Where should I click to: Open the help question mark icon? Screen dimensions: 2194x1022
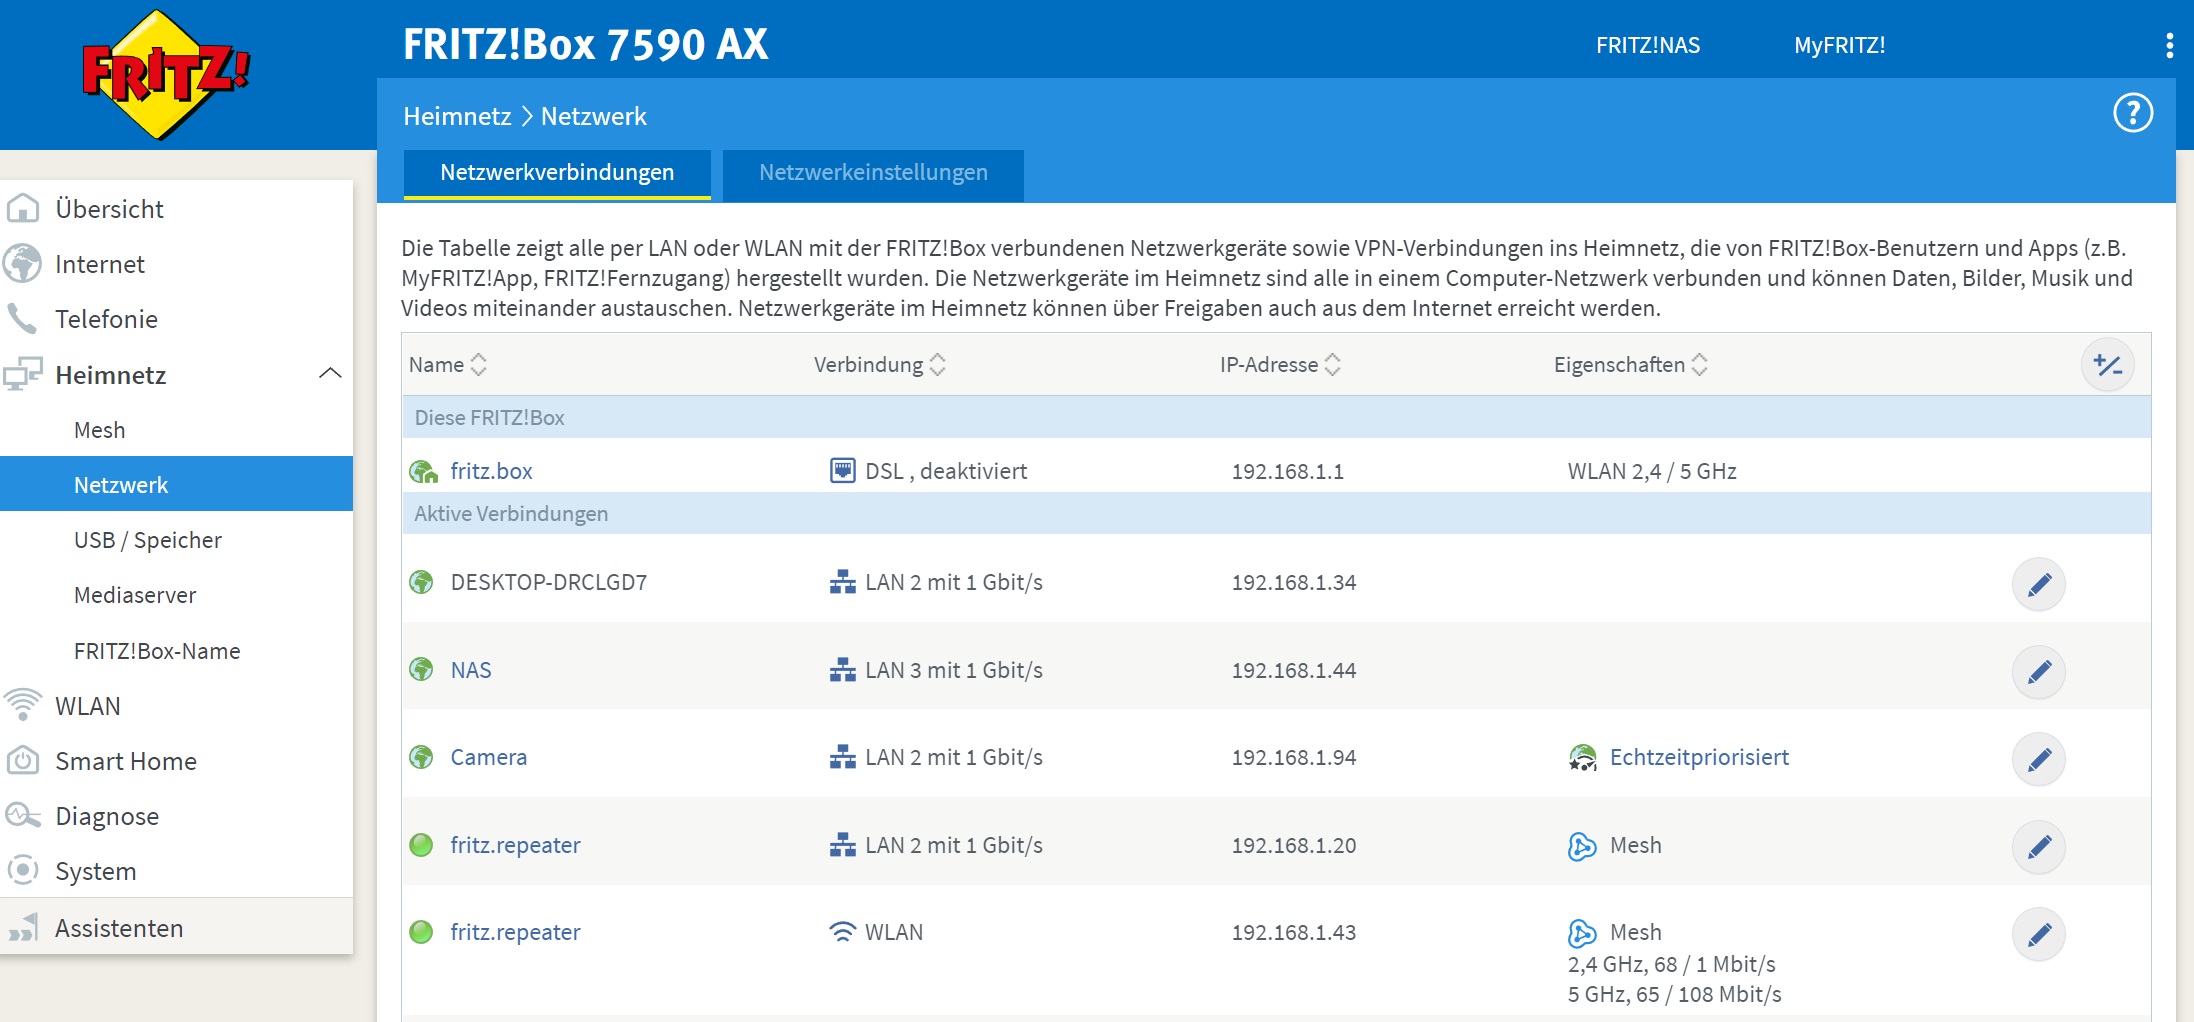point(2133,113)
